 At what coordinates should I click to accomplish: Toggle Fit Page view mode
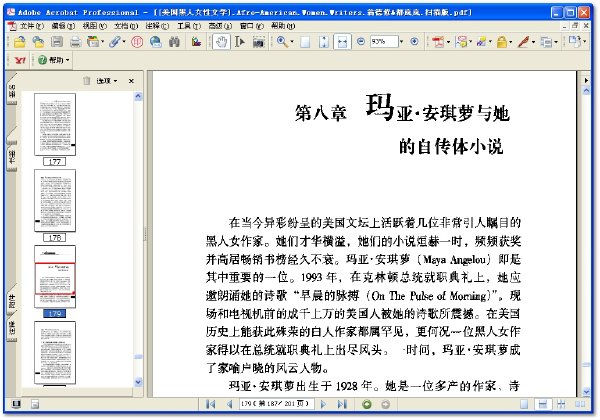tap(323, 43)
